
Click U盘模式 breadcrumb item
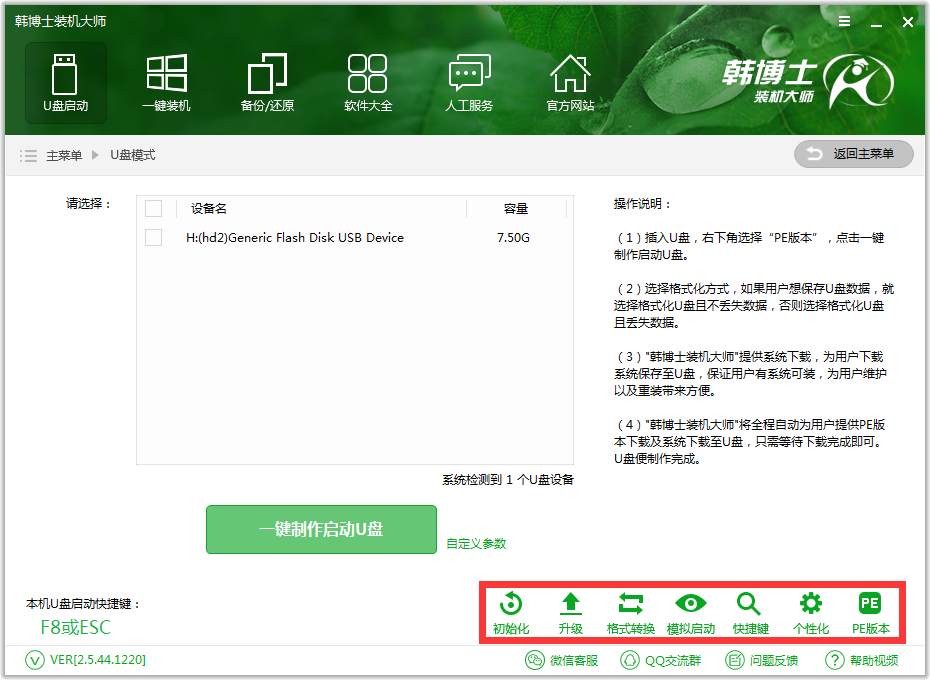point(133,155)
